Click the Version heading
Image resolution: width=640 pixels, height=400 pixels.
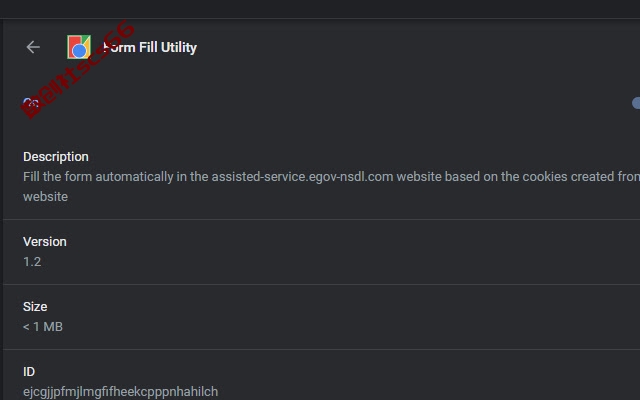45,242
